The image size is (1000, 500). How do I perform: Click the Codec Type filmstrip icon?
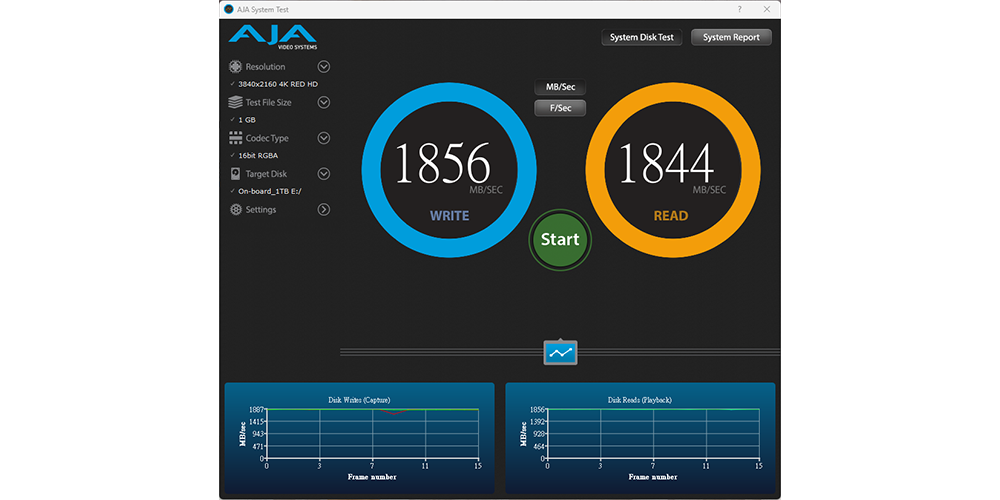pos(236,138)
